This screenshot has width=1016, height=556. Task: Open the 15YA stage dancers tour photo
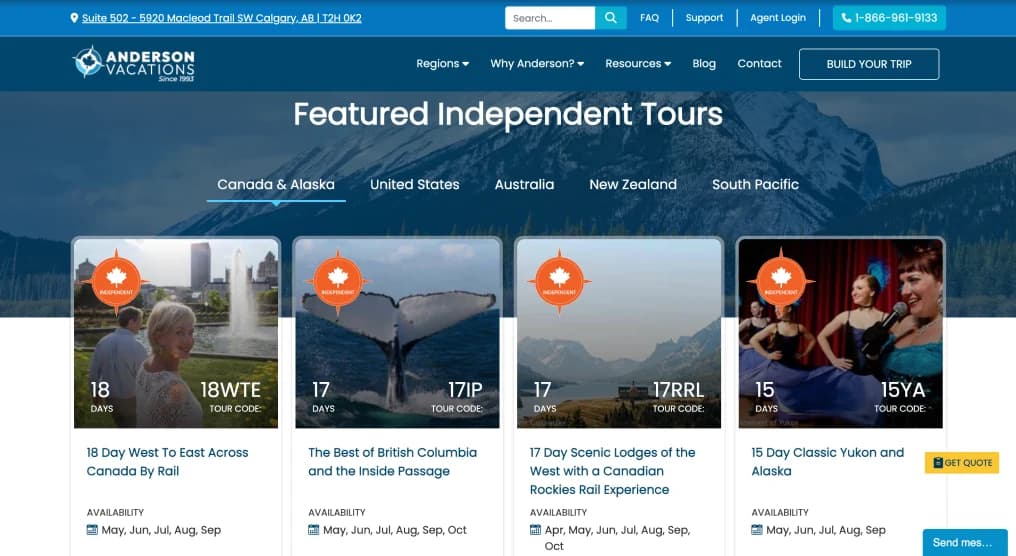point(840,333)
